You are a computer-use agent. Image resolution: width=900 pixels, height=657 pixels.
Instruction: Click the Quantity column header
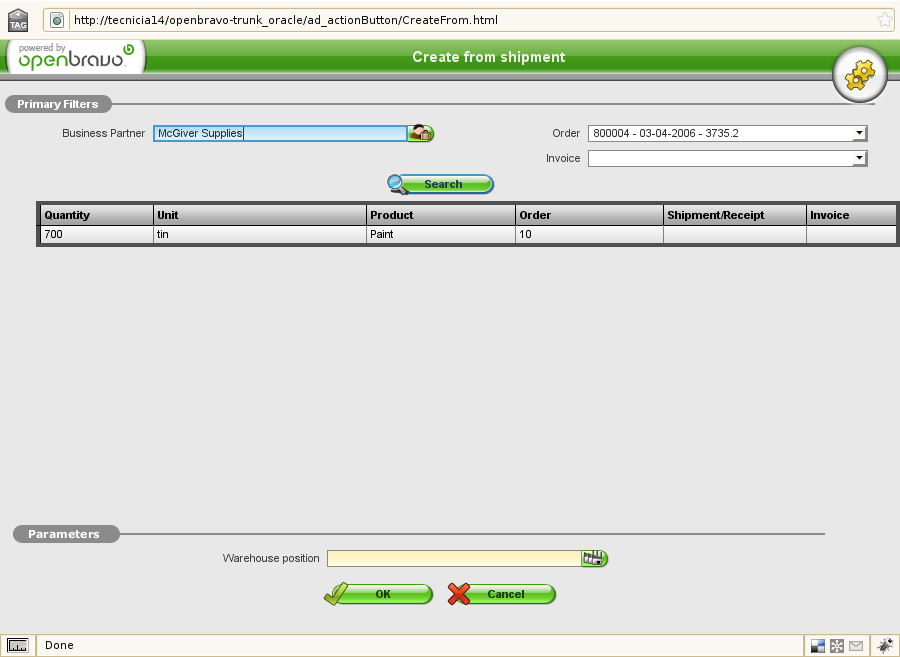point(96,215)
